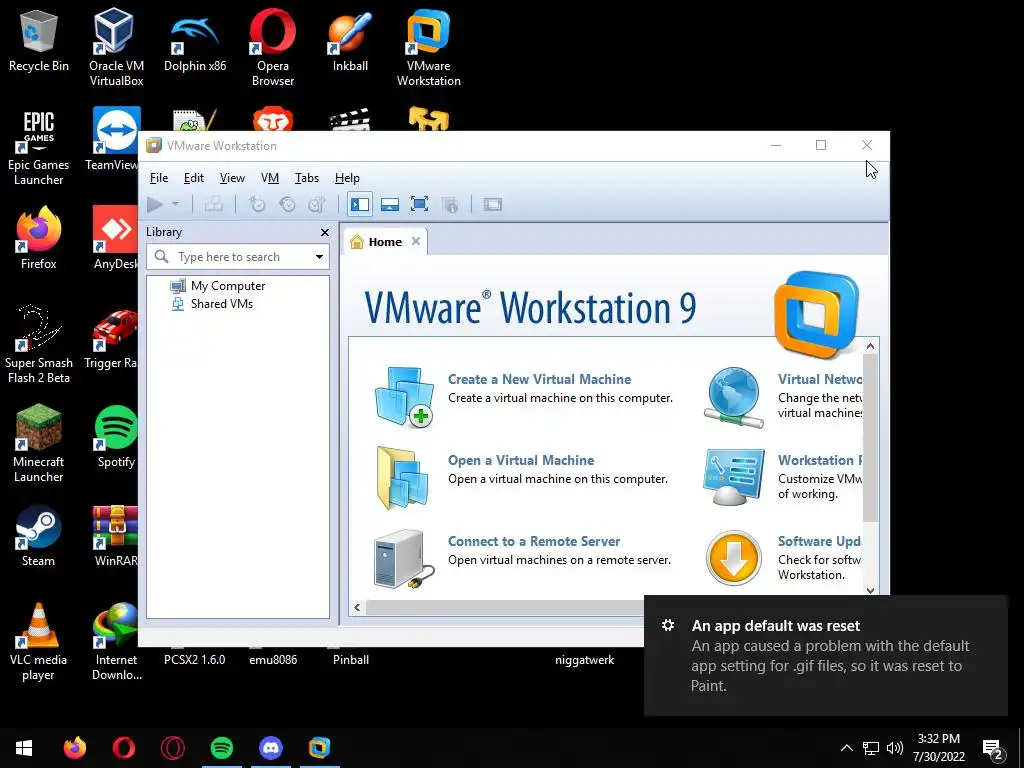Viewport: 1024px width, 768px height.
Task: Click the VLC media player desktop icon
Action: pos(39,643)
